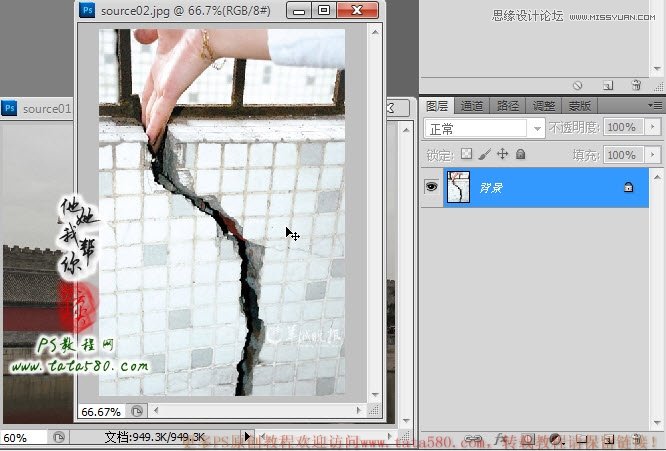Click the fx layer style icon

(x=501, y=438)
